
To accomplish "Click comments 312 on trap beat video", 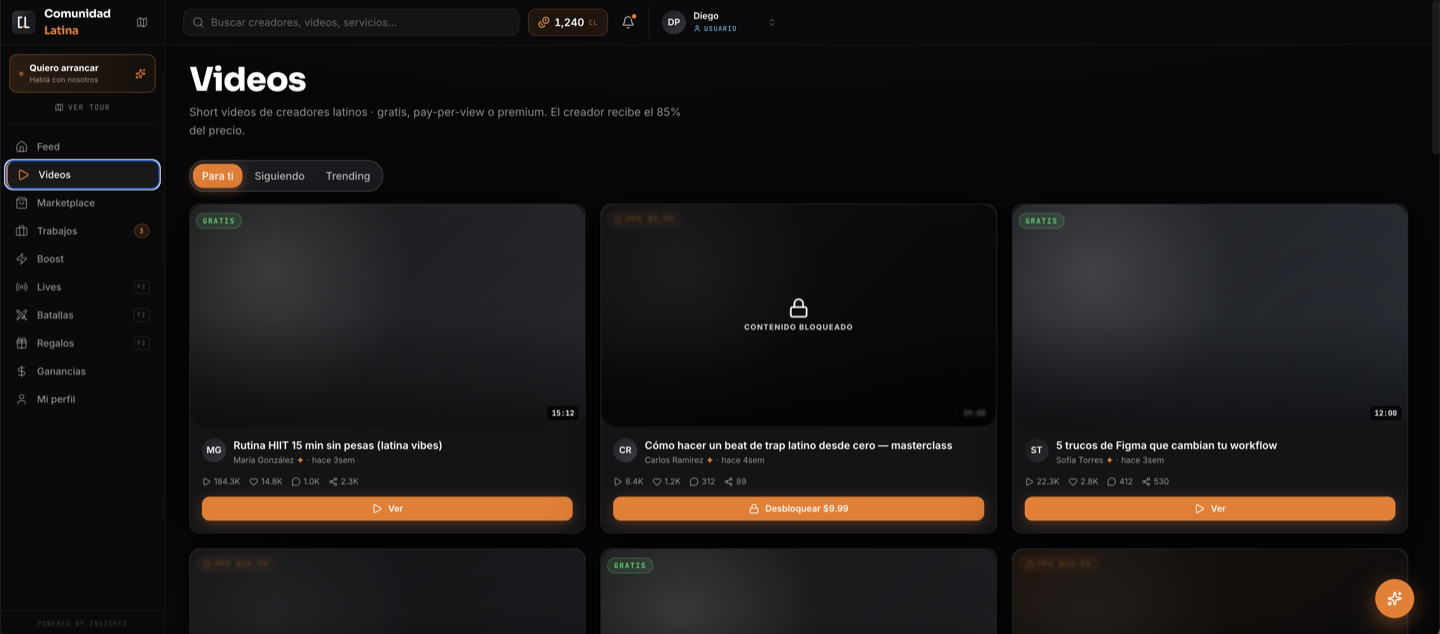I will (x=703, y=481).
